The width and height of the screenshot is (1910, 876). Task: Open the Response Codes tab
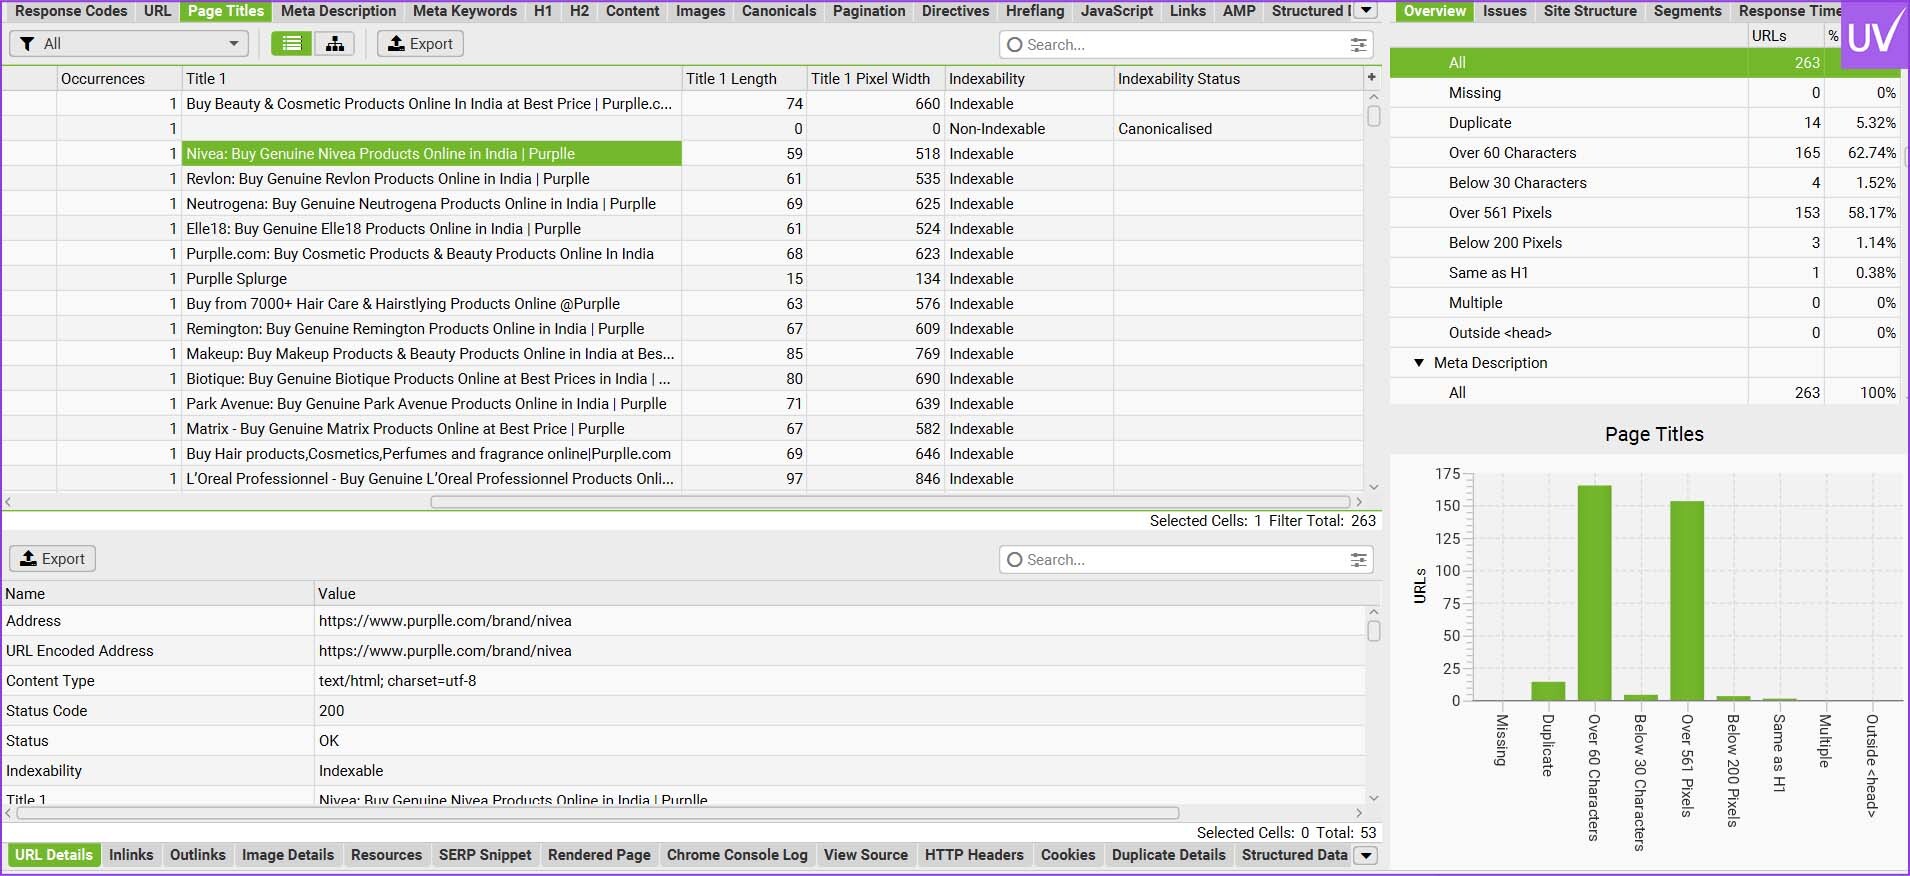pos(71,11)
